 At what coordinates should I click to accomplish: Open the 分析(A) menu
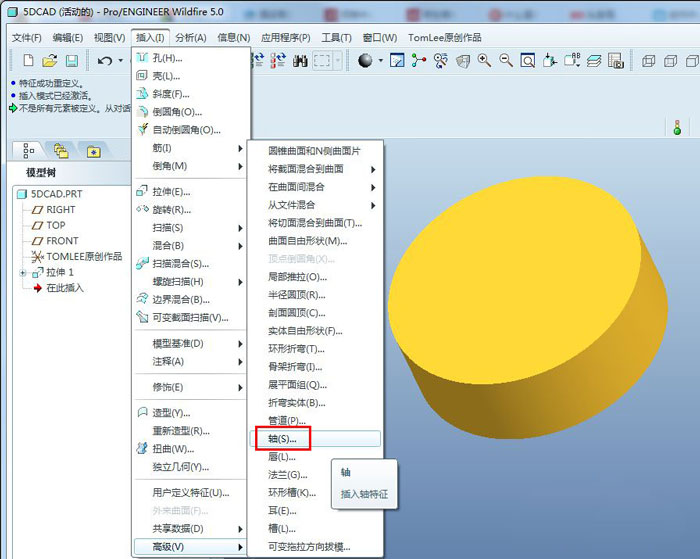point(190,37)
